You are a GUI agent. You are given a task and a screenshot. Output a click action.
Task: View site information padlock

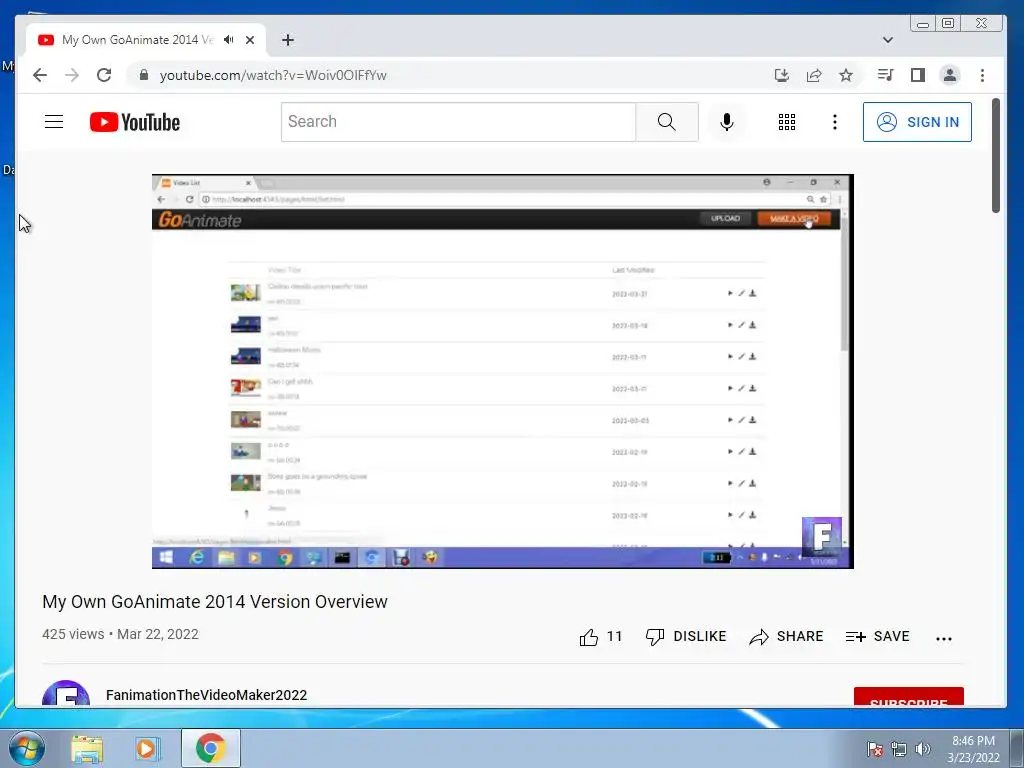[x=144, y=75]
